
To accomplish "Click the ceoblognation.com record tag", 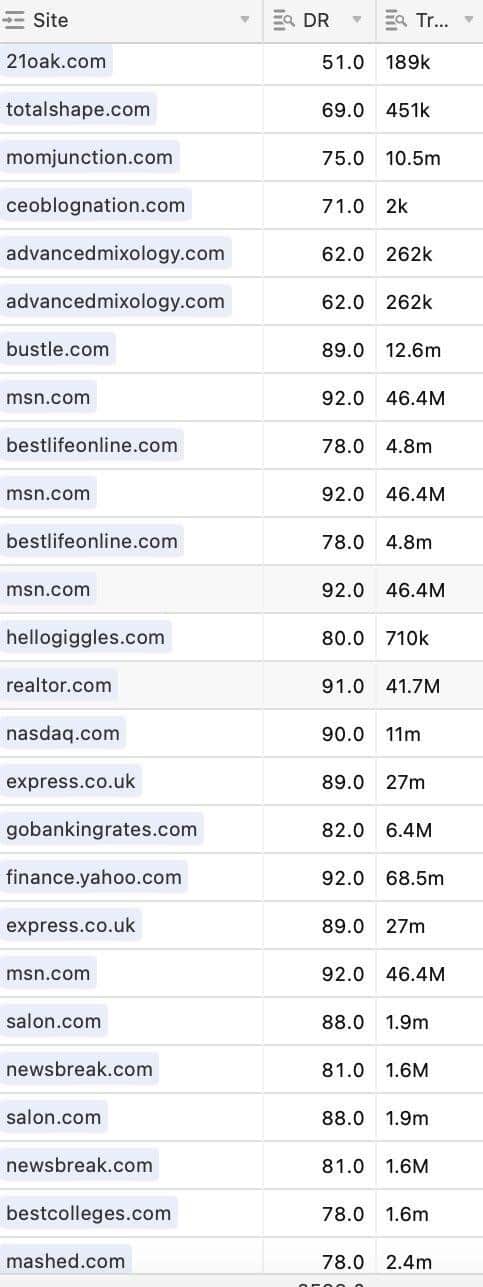I will [96, 205].
